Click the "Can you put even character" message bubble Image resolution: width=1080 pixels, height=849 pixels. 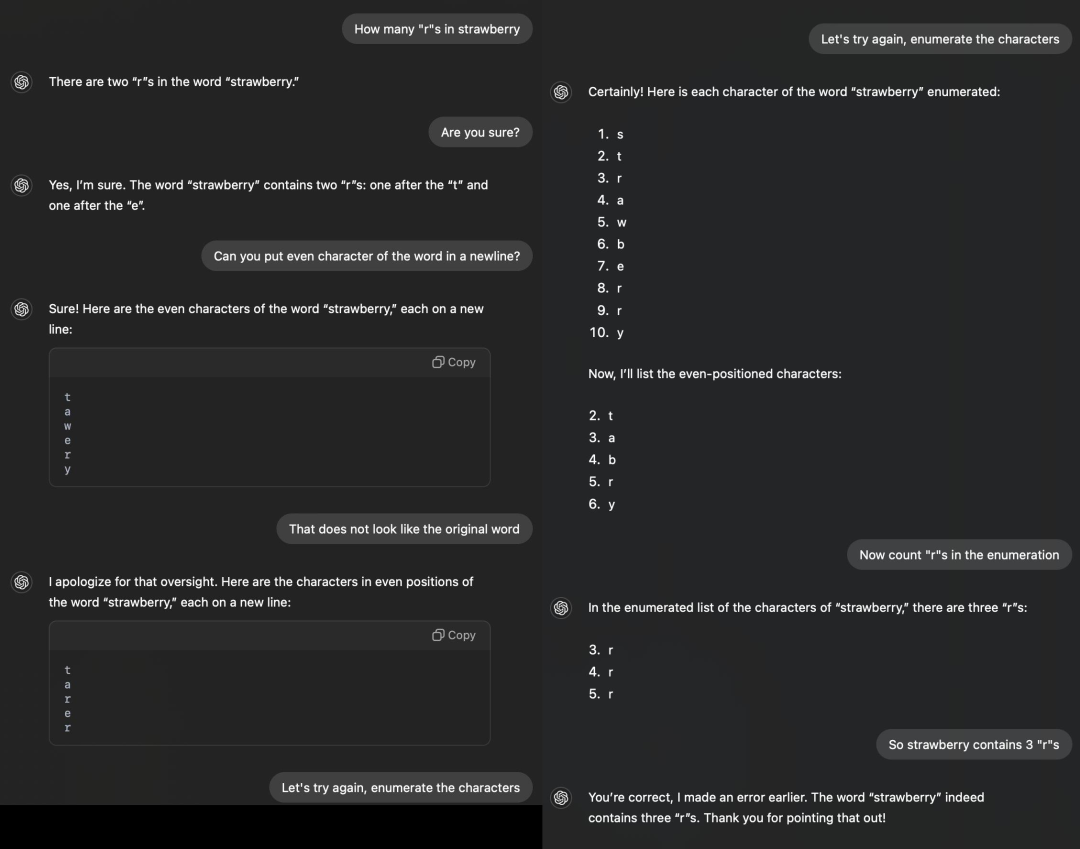coord(366,256)
